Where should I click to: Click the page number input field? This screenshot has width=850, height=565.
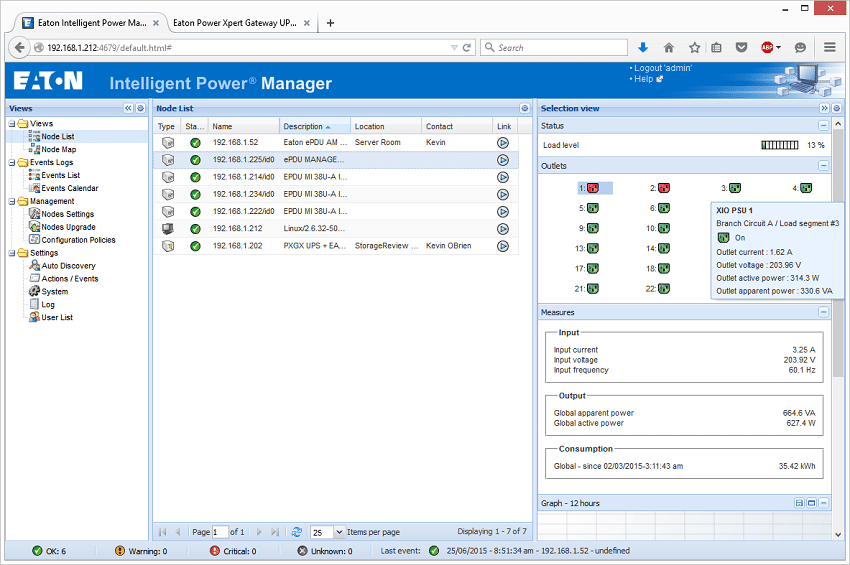220,532
